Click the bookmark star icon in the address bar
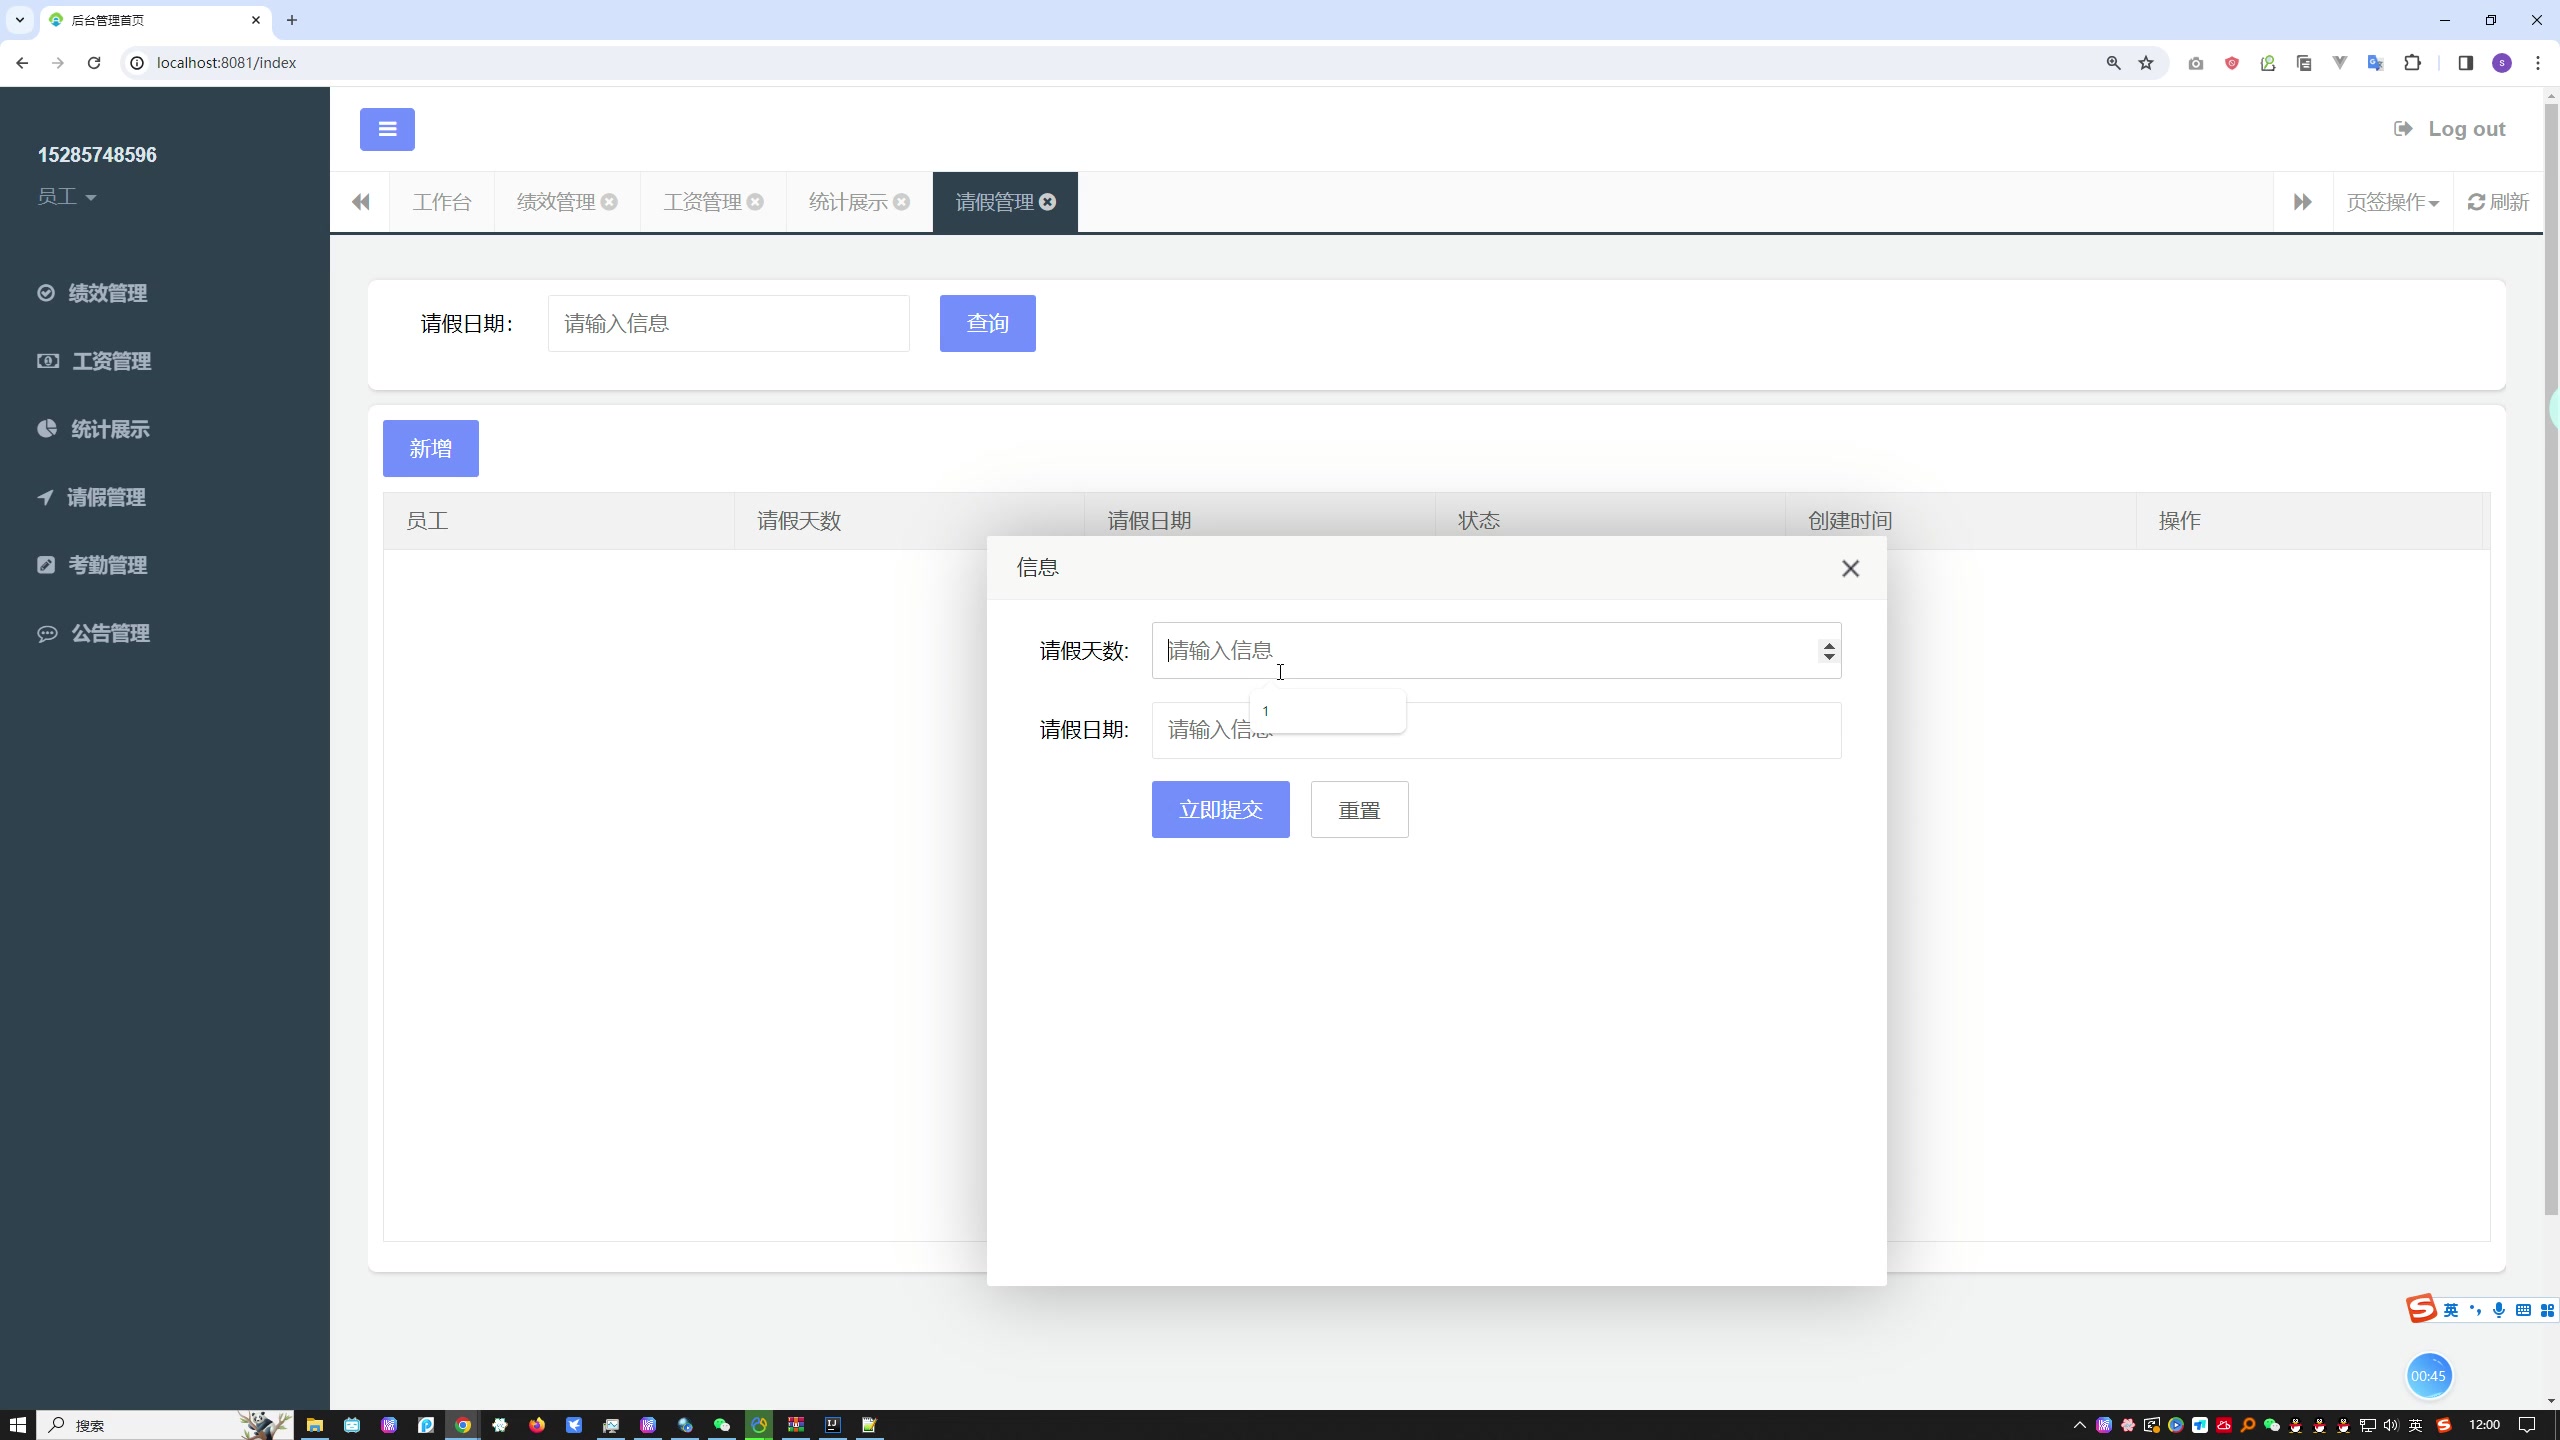Image resolution: width=2560 pixels, height=1440 pixels. click(2146, 63)
